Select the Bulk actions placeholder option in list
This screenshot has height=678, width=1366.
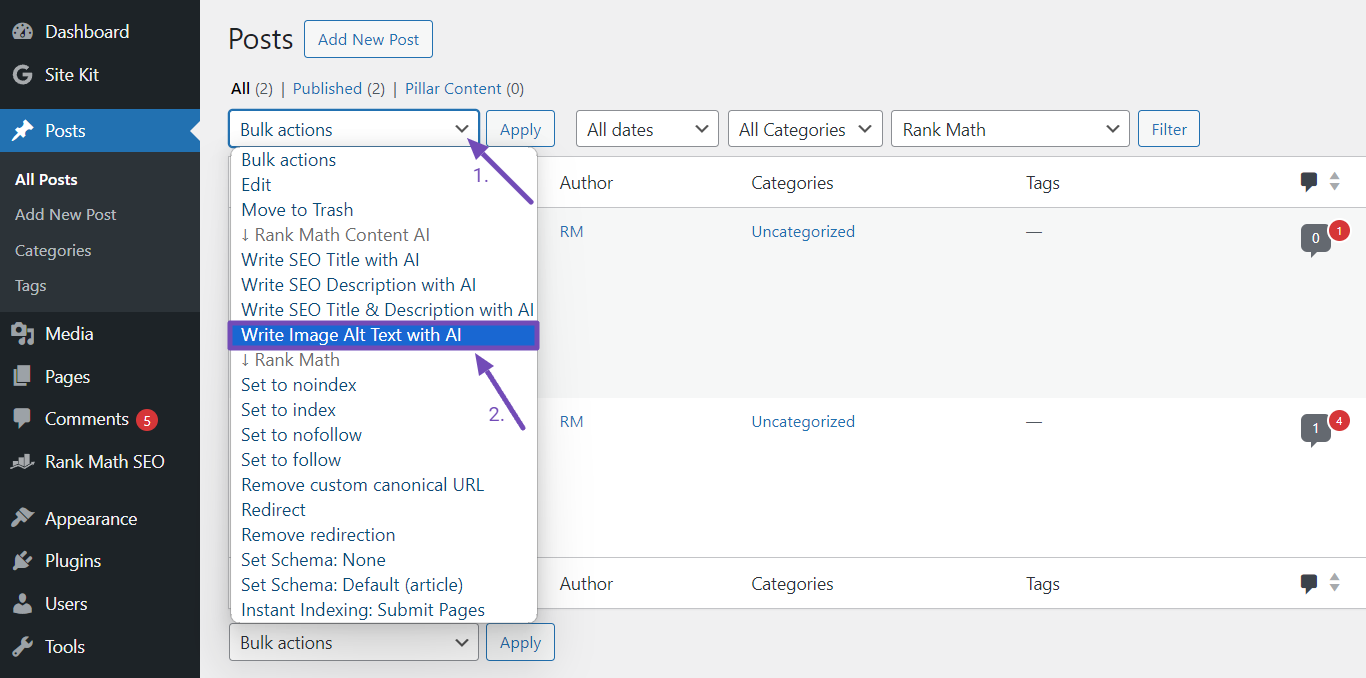(x=383, y=160)
